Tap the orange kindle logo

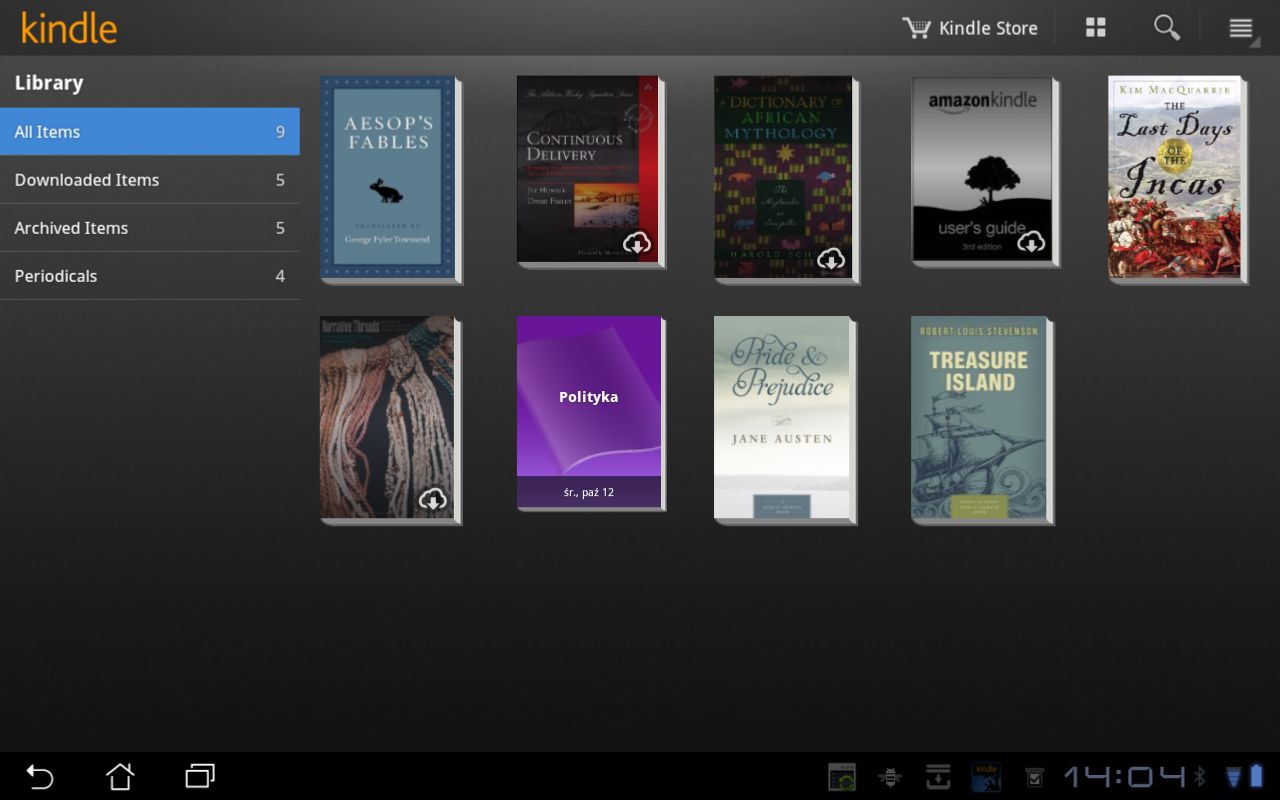click(x=69, y=28)
